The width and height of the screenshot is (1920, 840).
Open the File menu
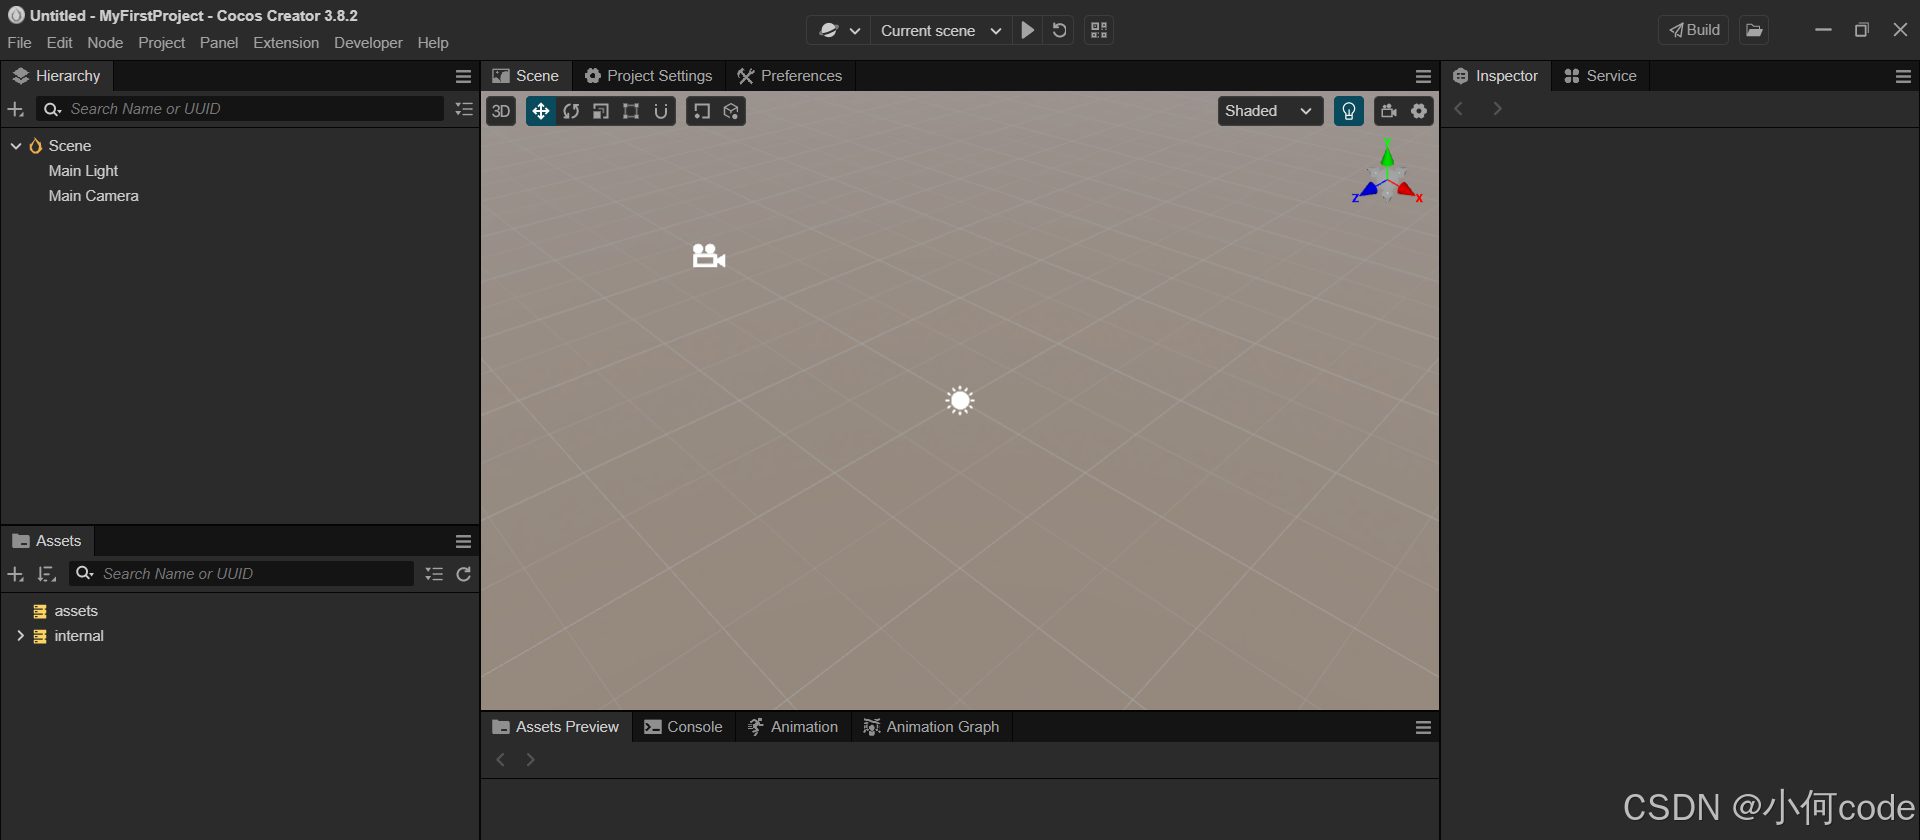click(x=19, y=43)
